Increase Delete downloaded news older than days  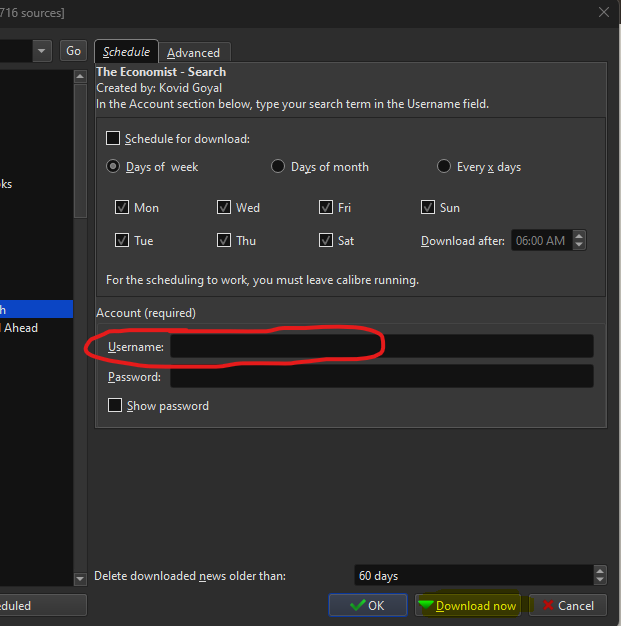coord(600,571)
